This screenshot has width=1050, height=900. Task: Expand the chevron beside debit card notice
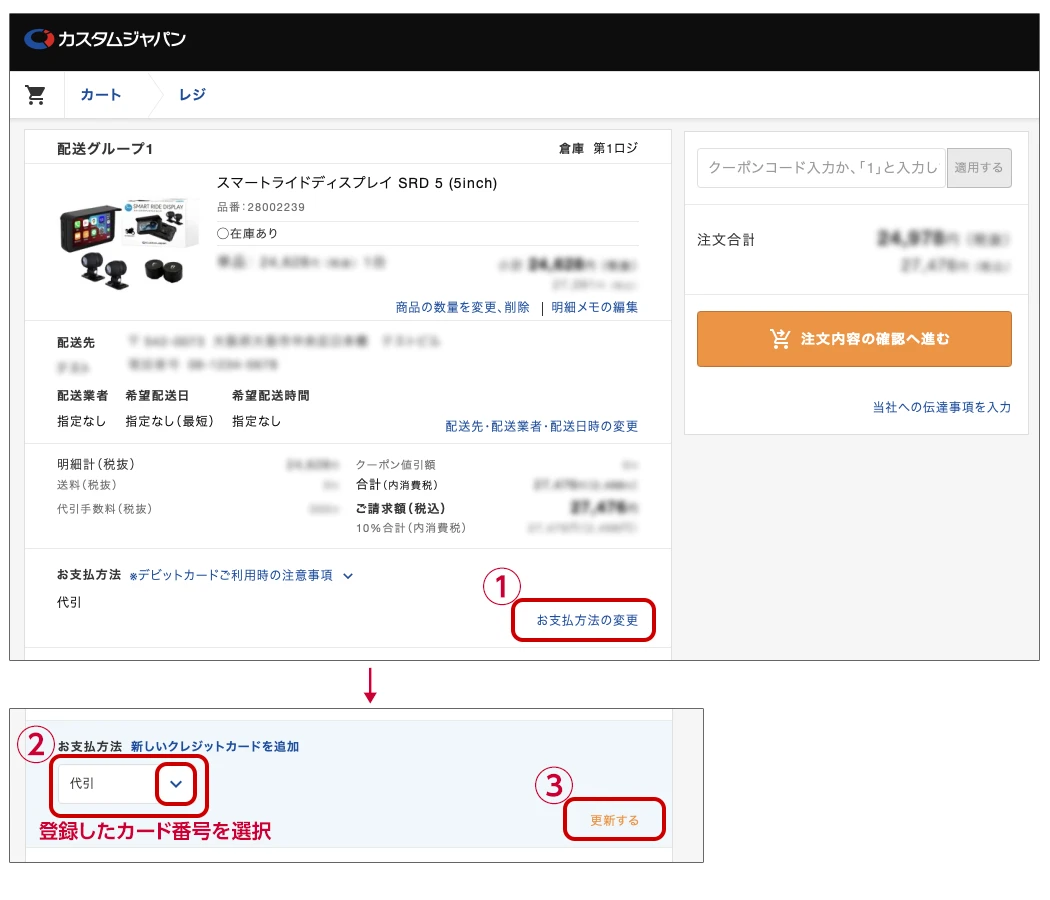tap(348, 576)
